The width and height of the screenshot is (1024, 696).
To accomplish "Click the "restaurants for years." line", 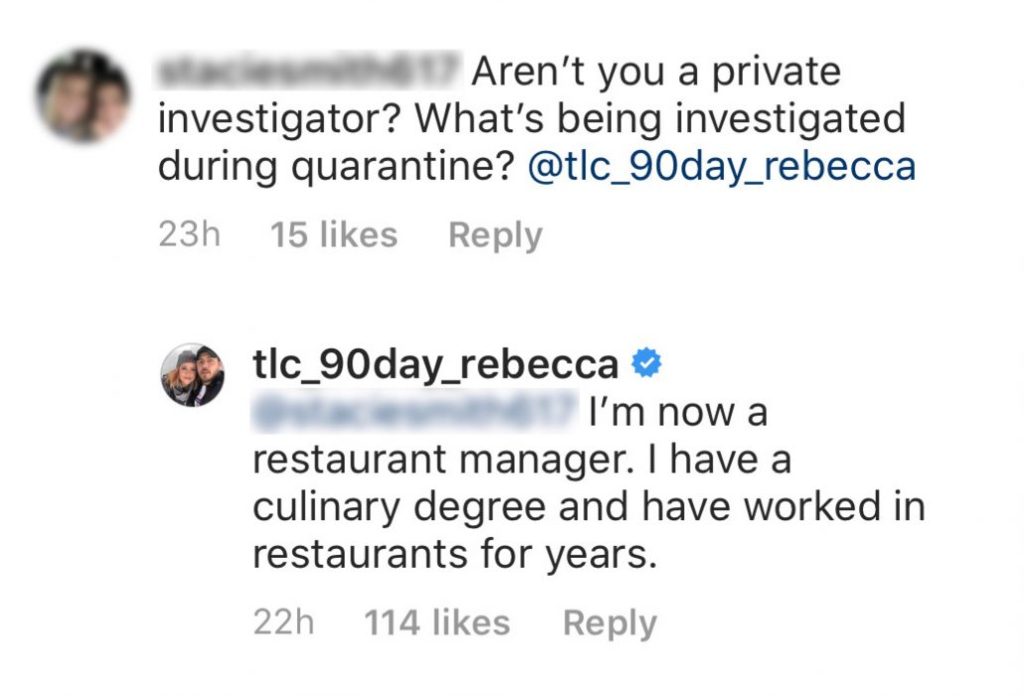I will point(454,554).
